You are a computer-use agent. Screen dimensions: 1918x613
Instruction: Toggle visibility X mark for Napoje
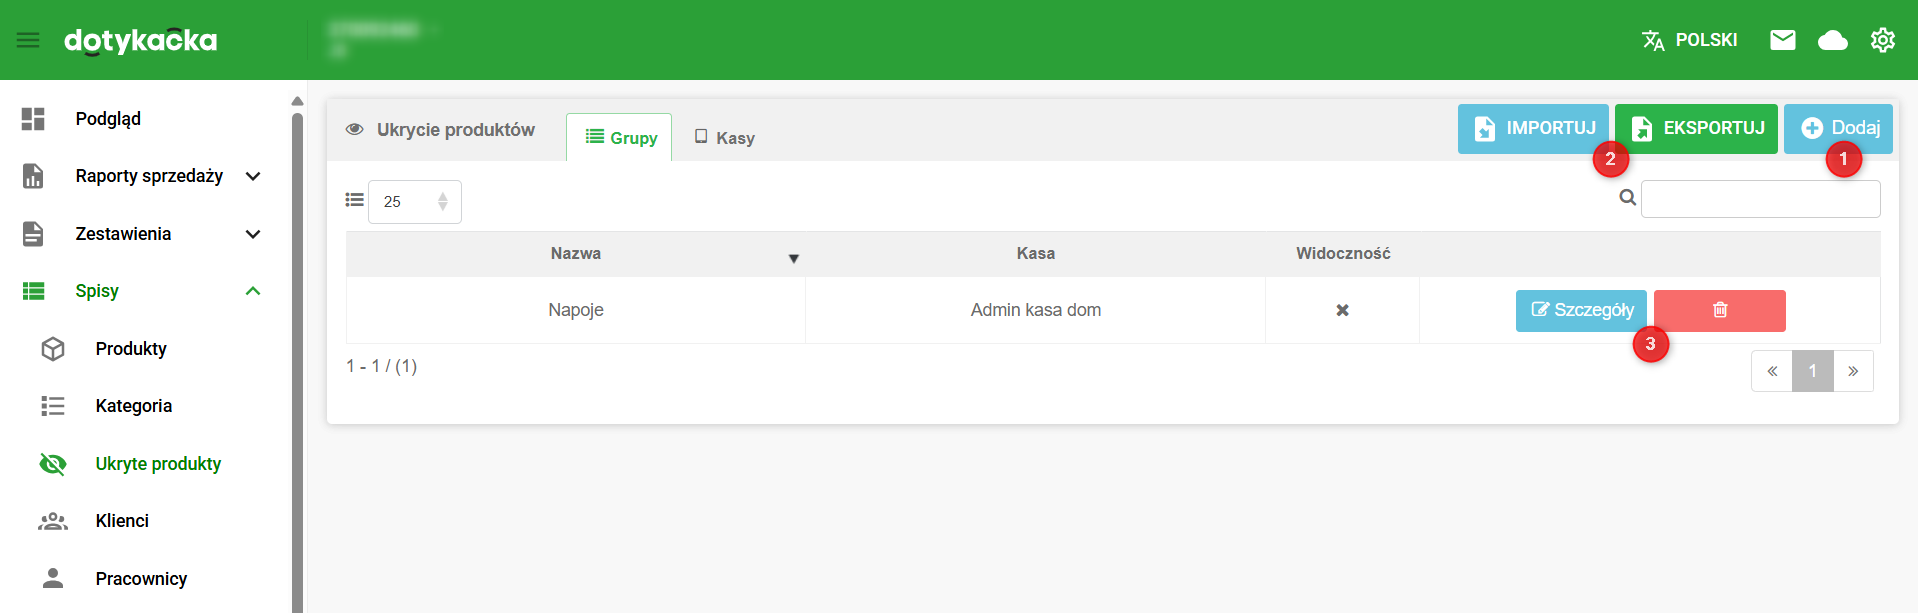tap(1342, 310)
